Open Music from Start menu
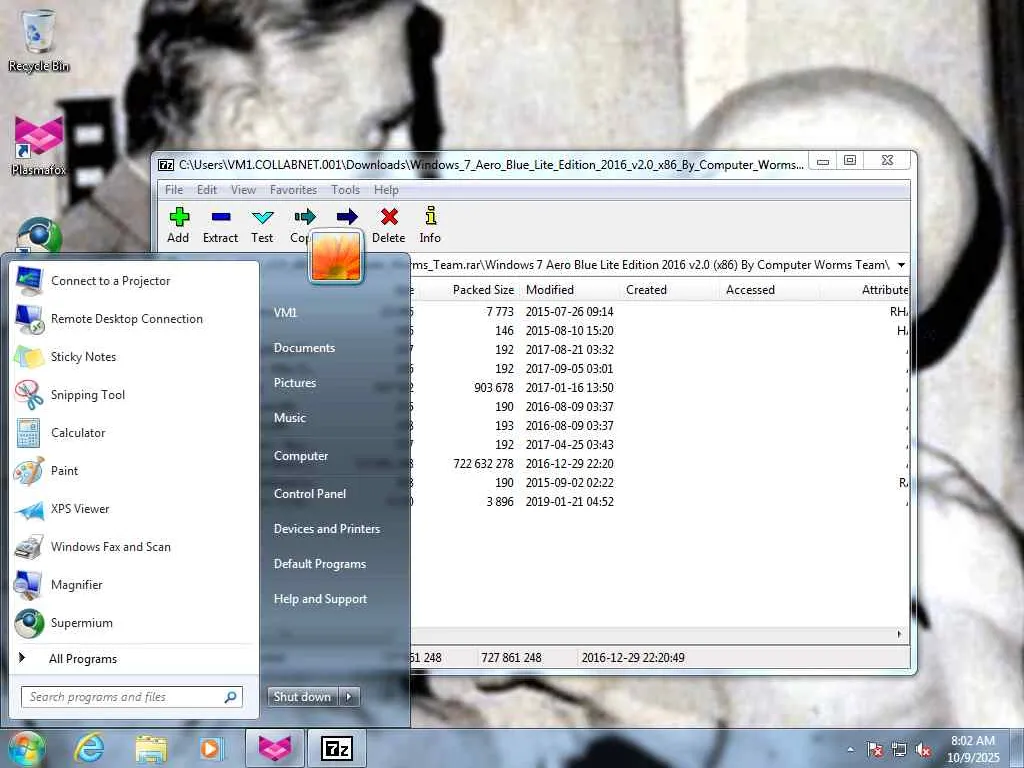The image size is (1024, 768). pyautogui.click(x=290, y=418)
